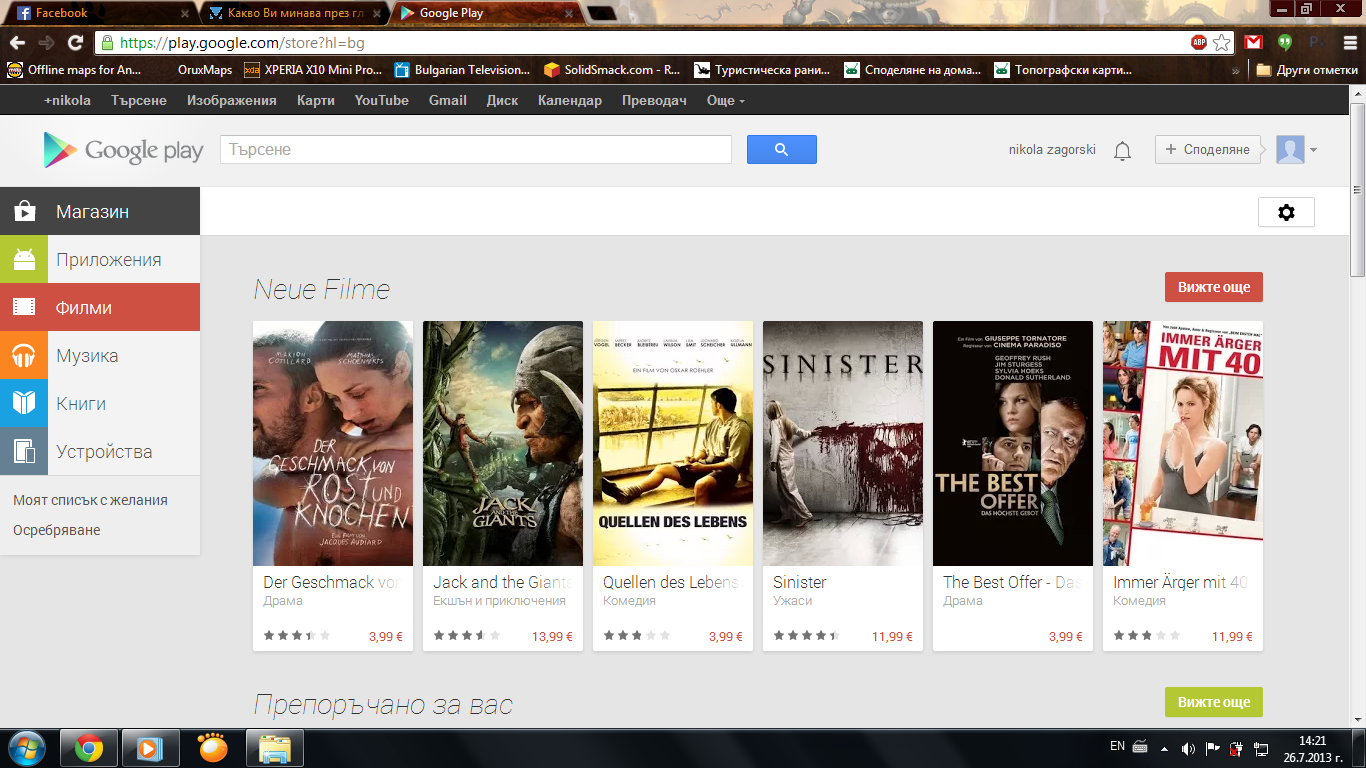Open Карти in Google bar
The image size is (1366, 768).
point(316,100)
